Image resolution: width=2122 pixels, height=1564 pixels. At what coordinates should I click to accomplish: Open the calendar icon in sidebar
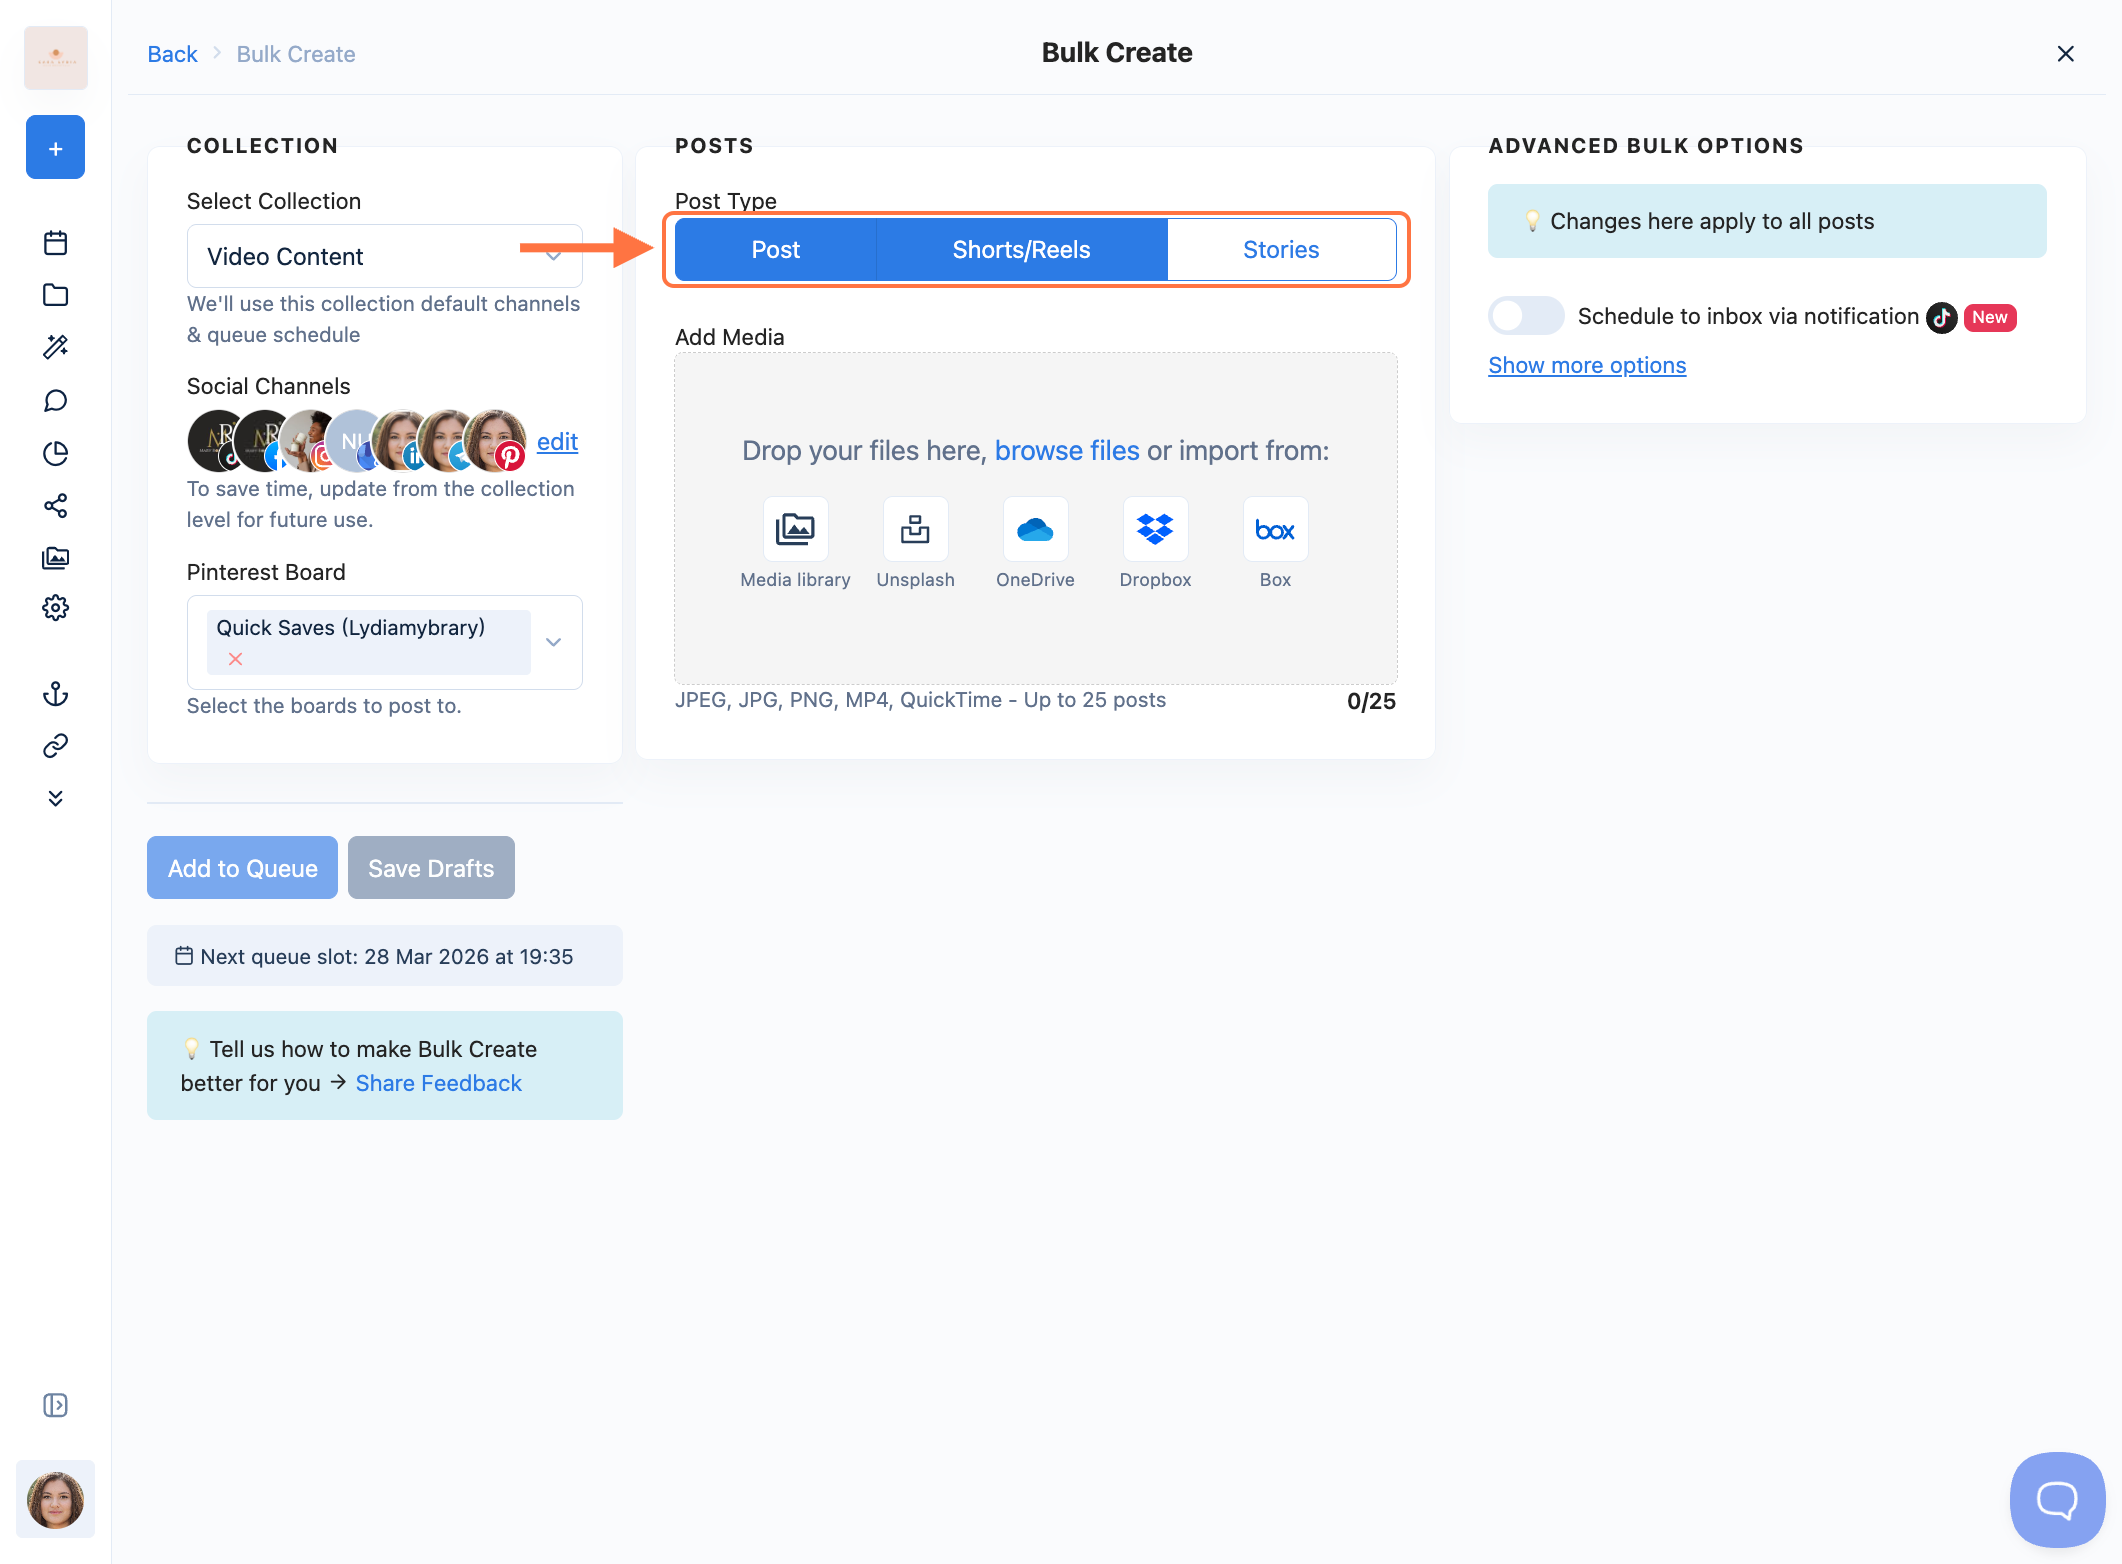(x=56, y=243)
